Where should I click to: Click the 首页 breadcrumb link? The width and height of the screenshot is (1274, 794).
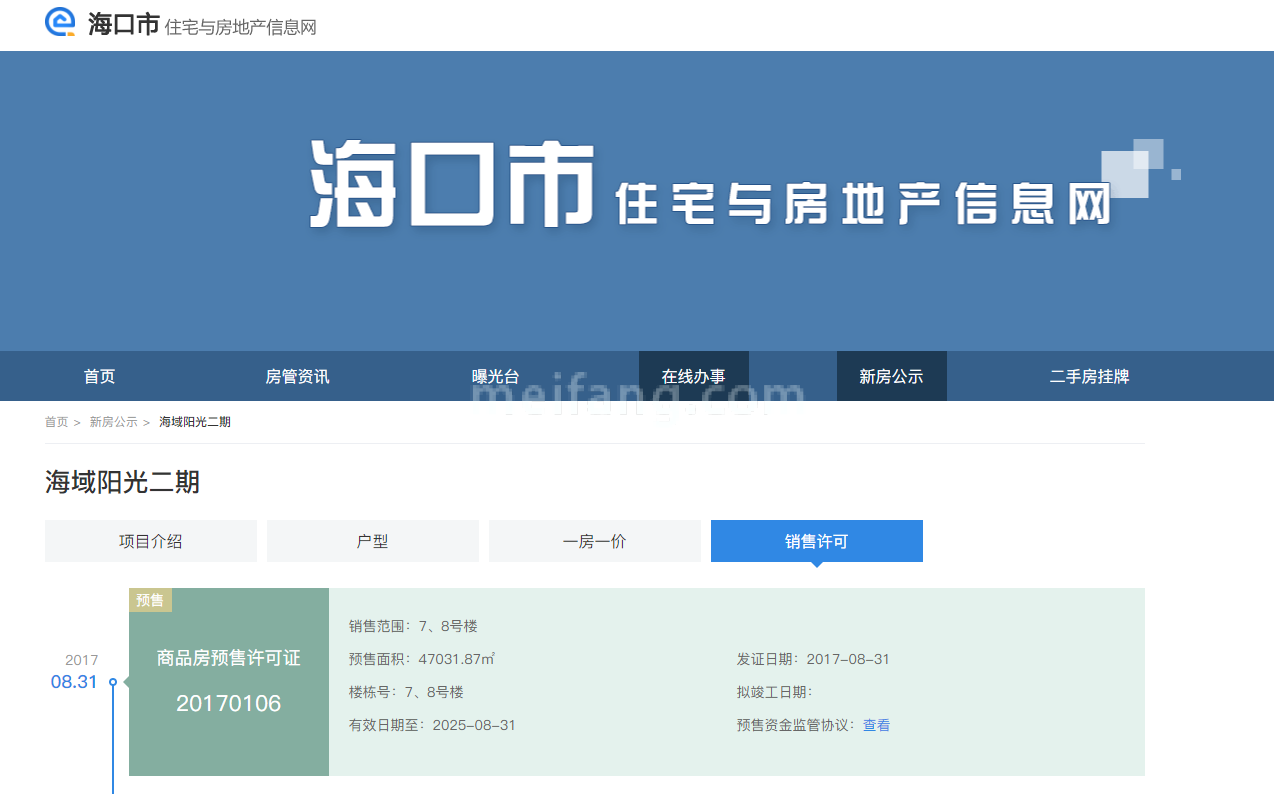56,422
